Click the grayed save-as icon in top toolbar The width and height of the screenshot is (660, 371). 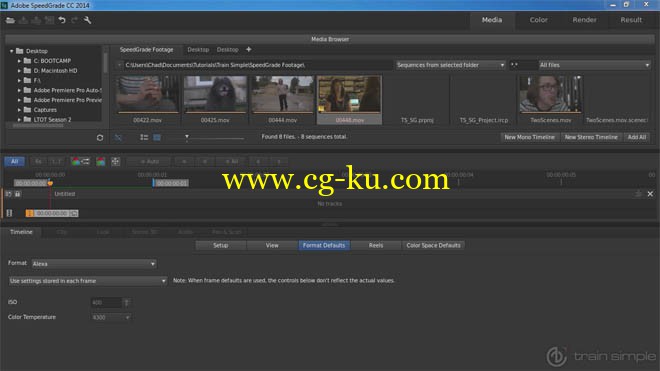tap(36, 20)
